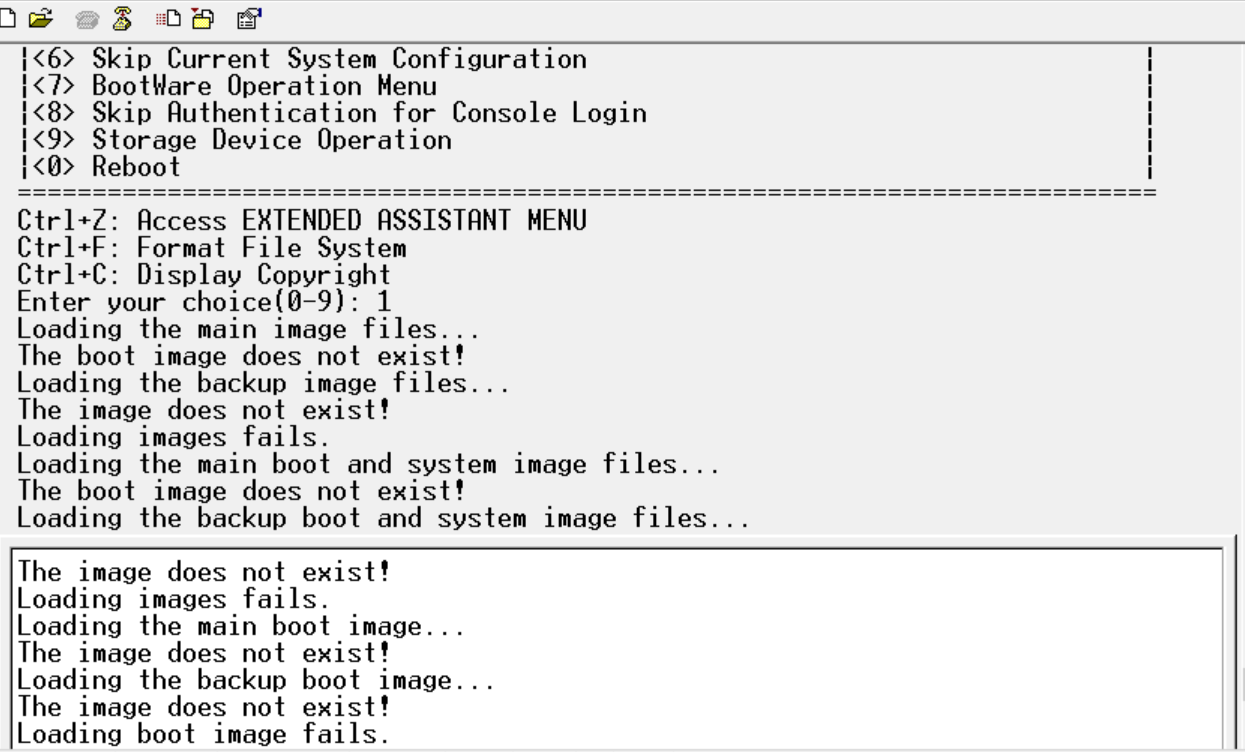1245x752 pixels.
Task: Click the 'Storage Device Operation' line
Action: (271, 141)
